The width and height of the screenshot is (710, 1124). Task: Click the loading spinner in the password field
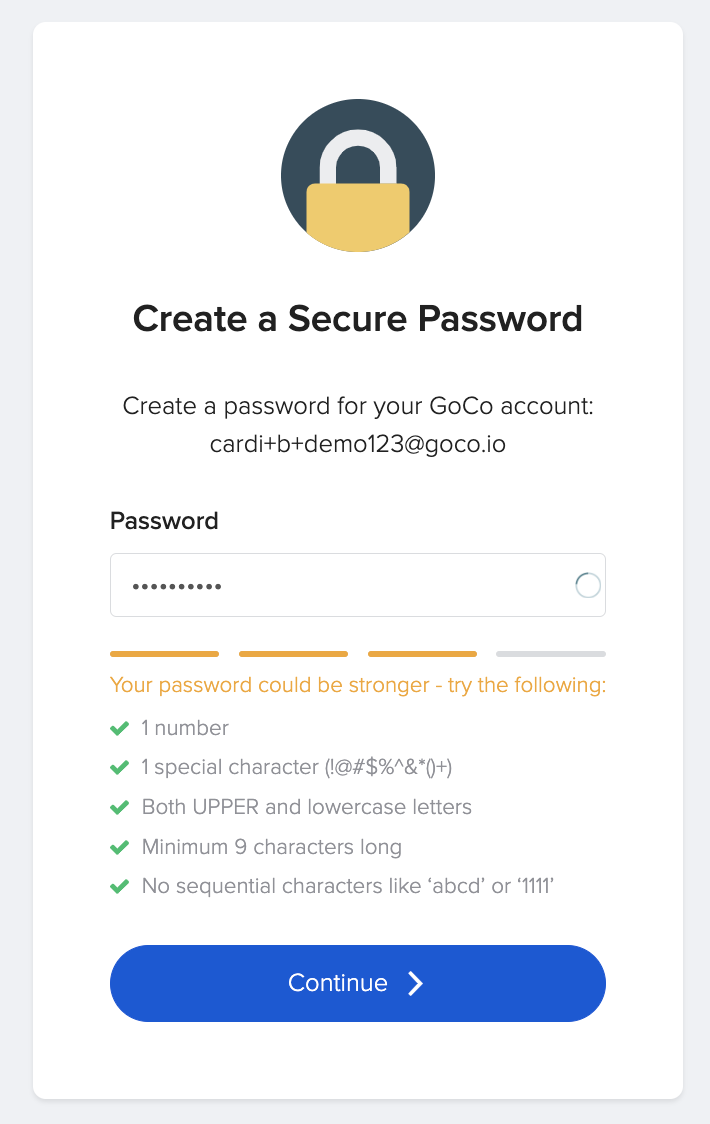click(x=588, y=586)
